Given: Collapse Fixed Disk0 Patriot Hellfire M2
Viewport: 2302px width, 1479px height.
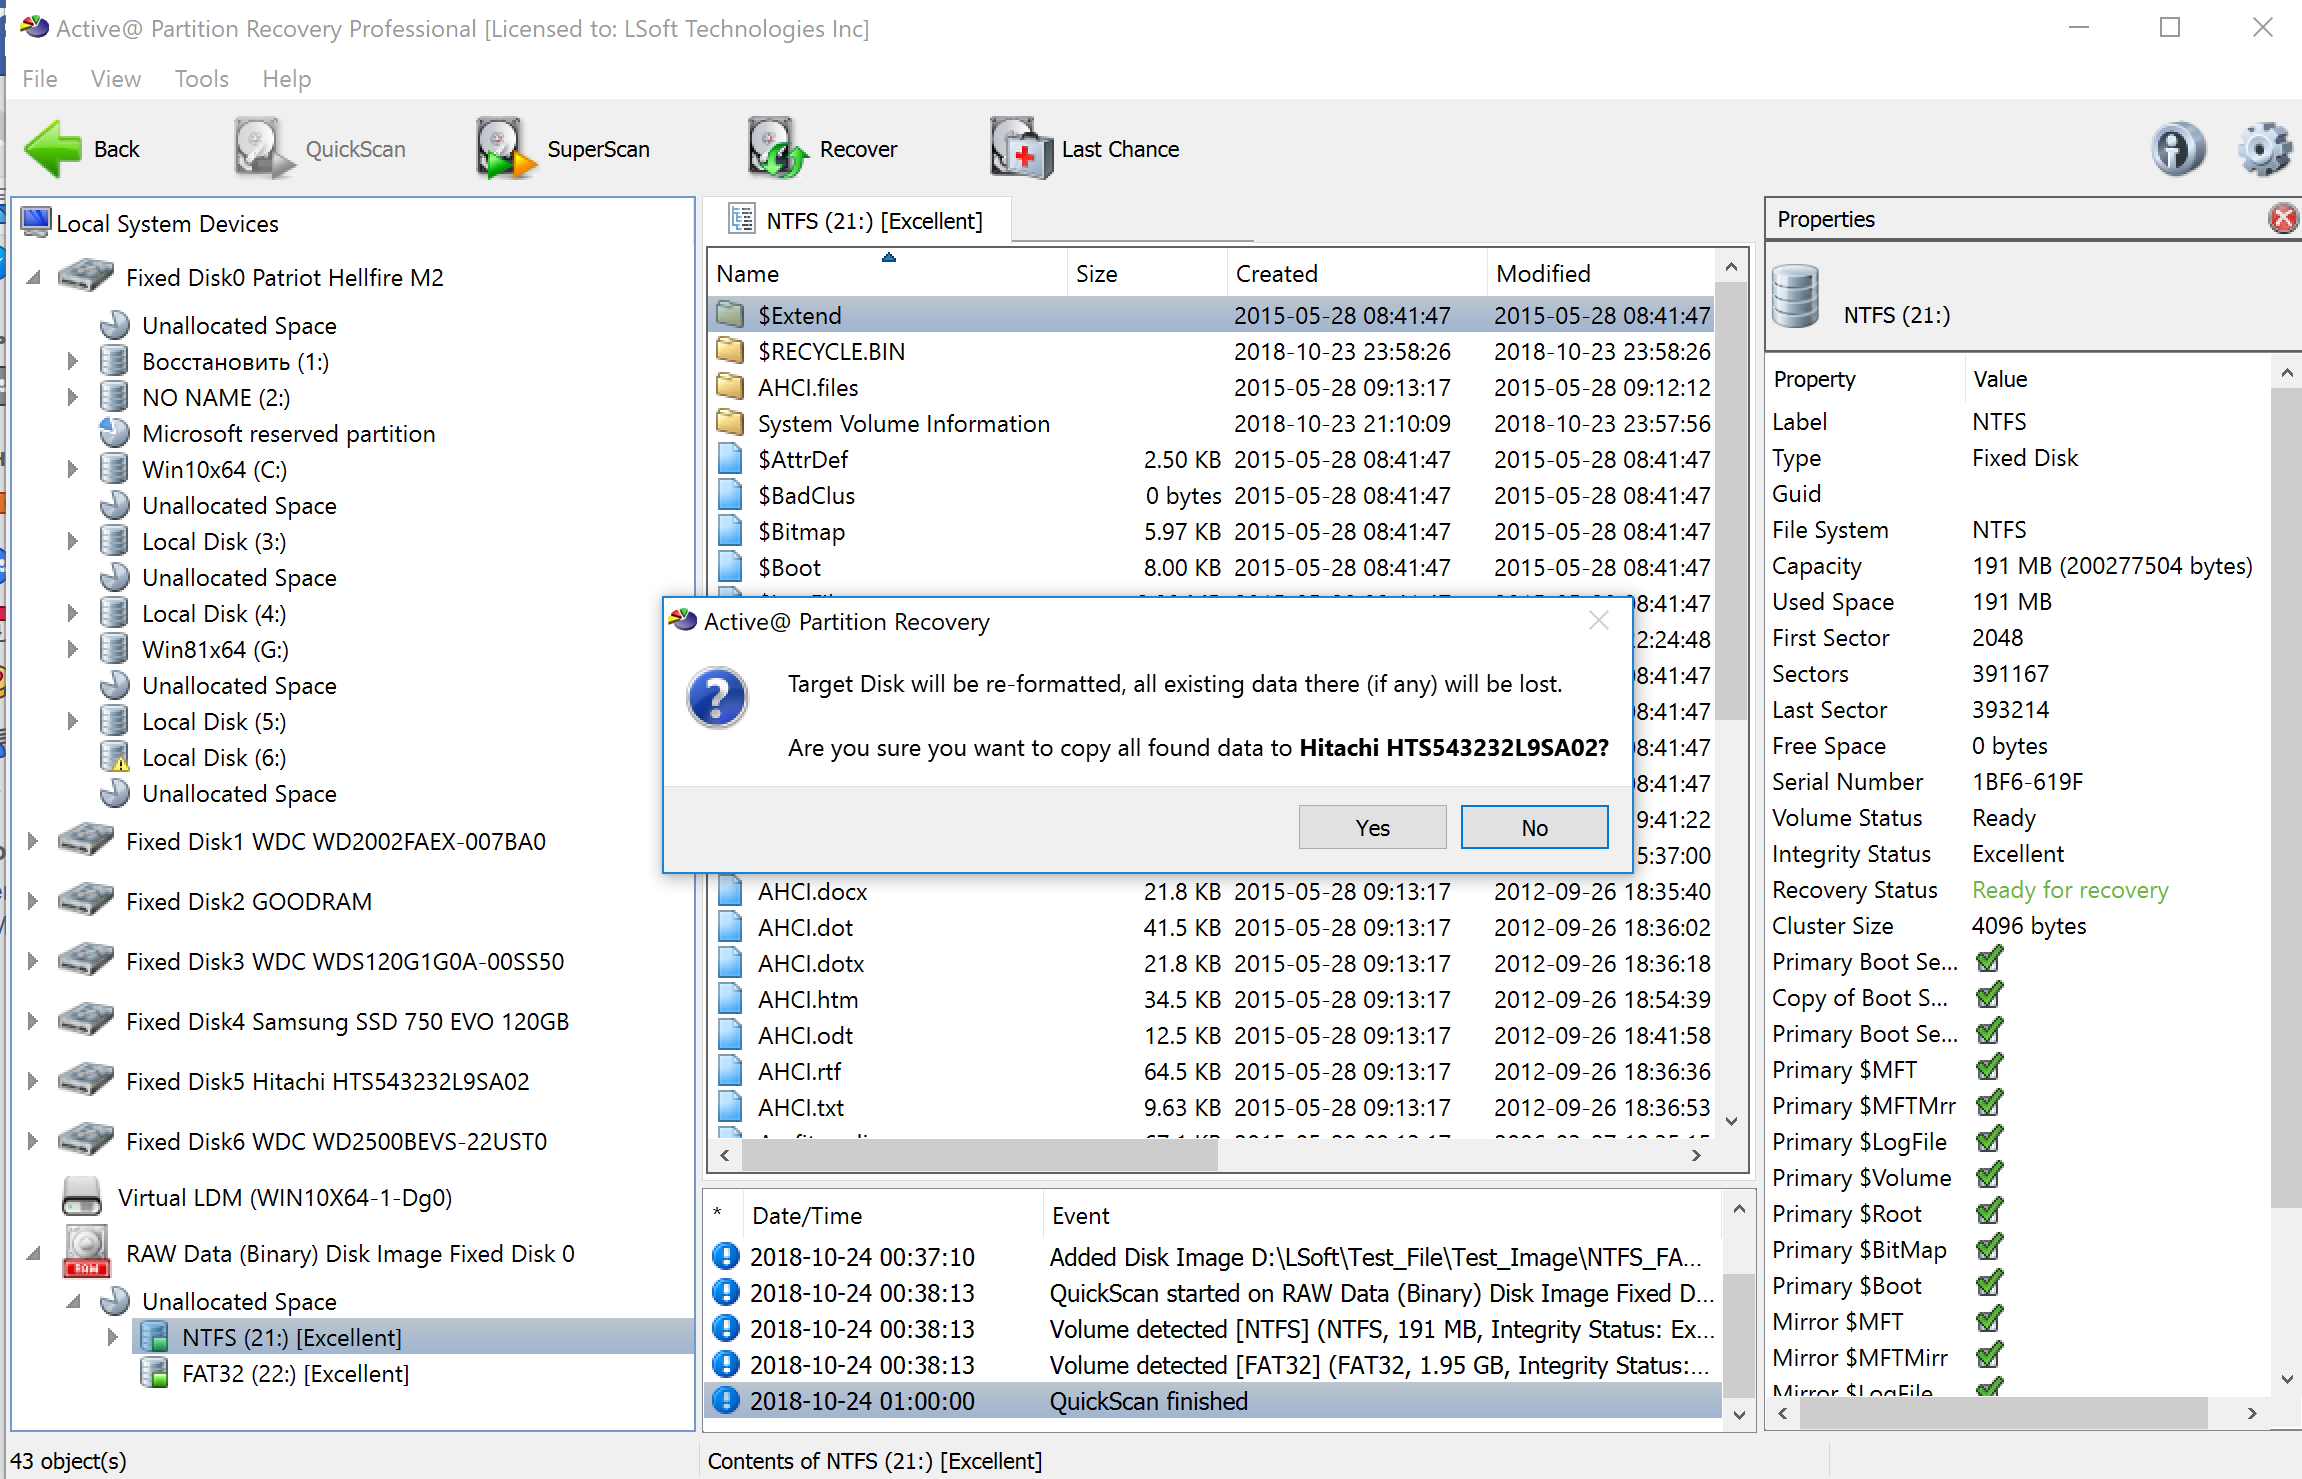Looking at the screenshot, I should [34, 277].
